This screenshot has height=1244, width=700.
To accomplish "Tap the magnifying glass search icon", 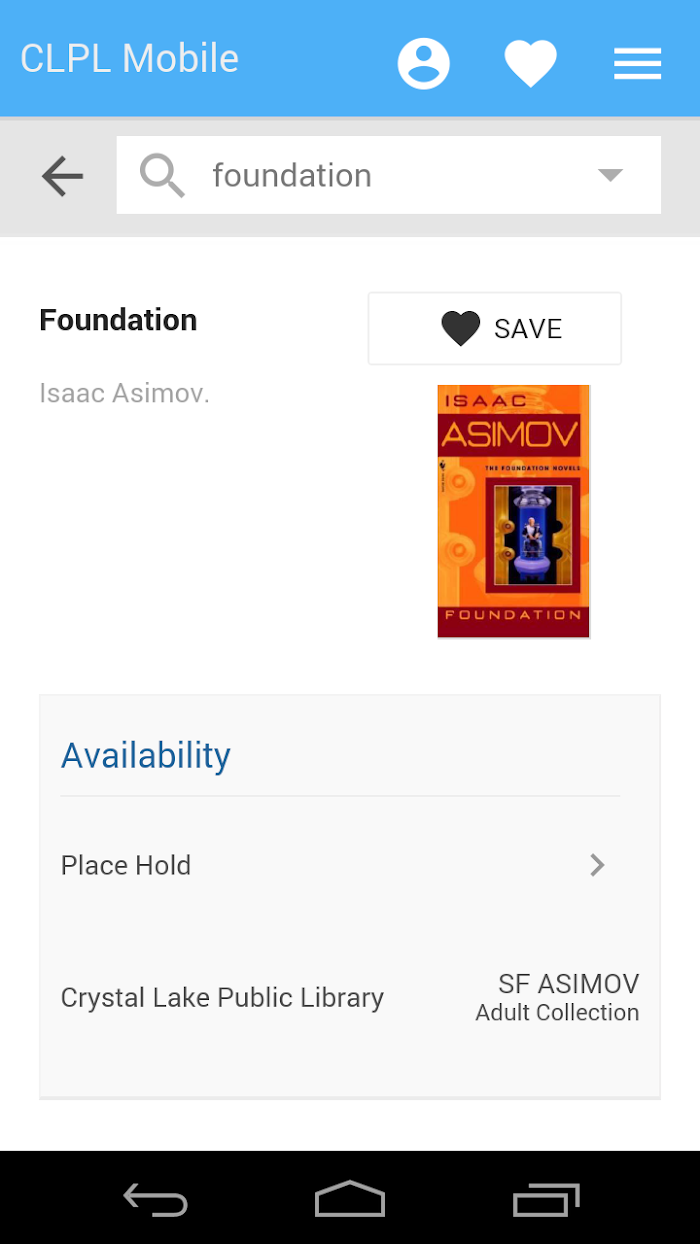I will [x=162, y=175].
